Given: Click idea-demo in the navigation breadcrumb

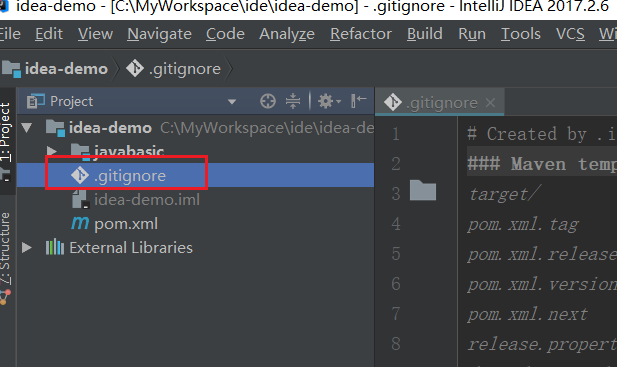Looking at the screenshot, I should click(66, 69).
